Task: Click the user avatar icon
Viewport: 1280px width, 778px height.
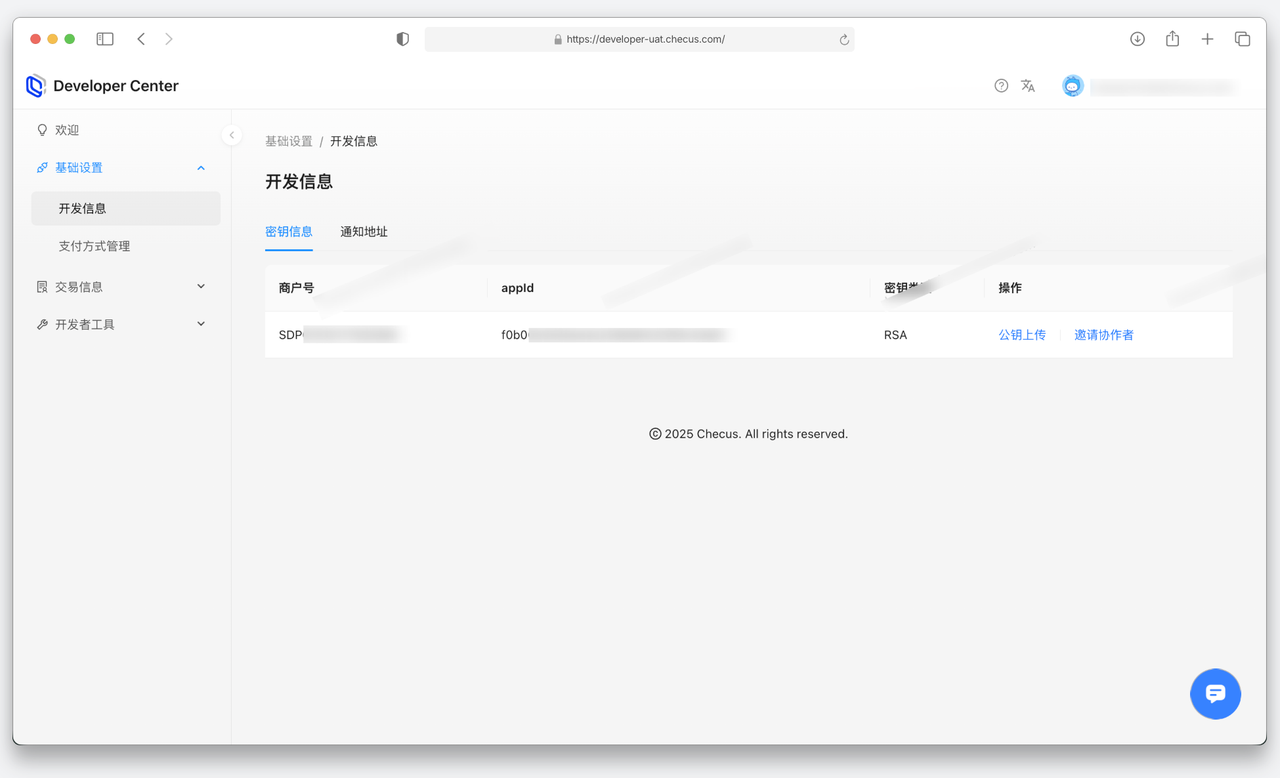Action: 1073,86
